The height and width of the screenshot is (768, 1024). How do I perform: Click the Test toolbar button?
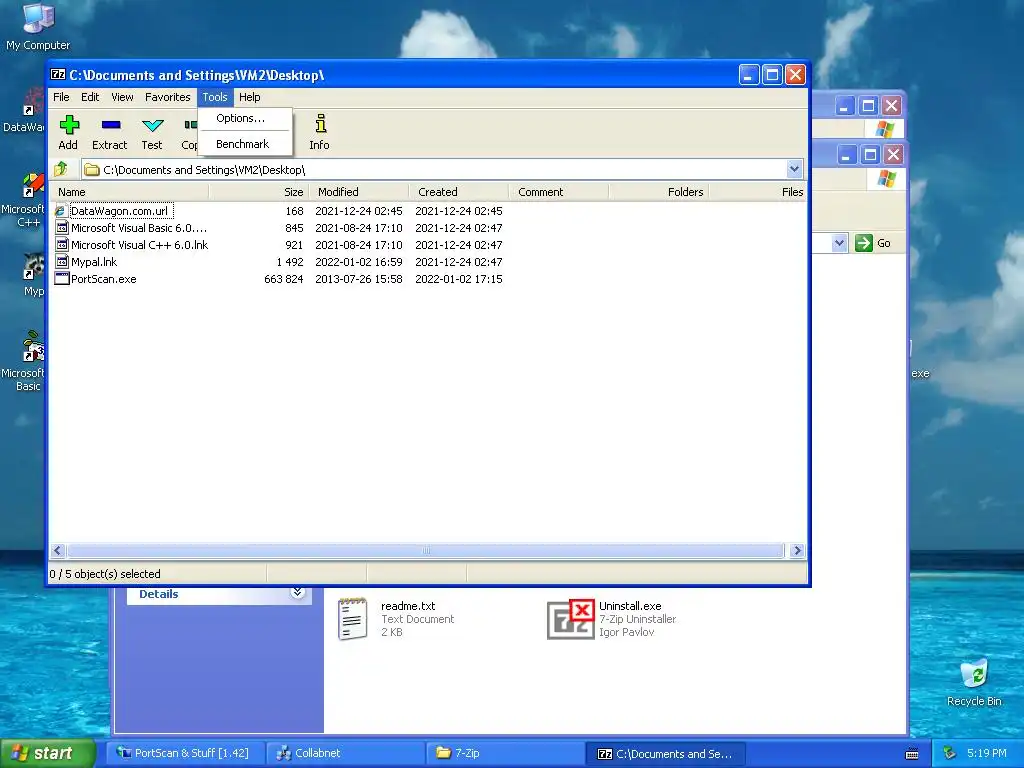pyautogui.click(x=152, y=133)
